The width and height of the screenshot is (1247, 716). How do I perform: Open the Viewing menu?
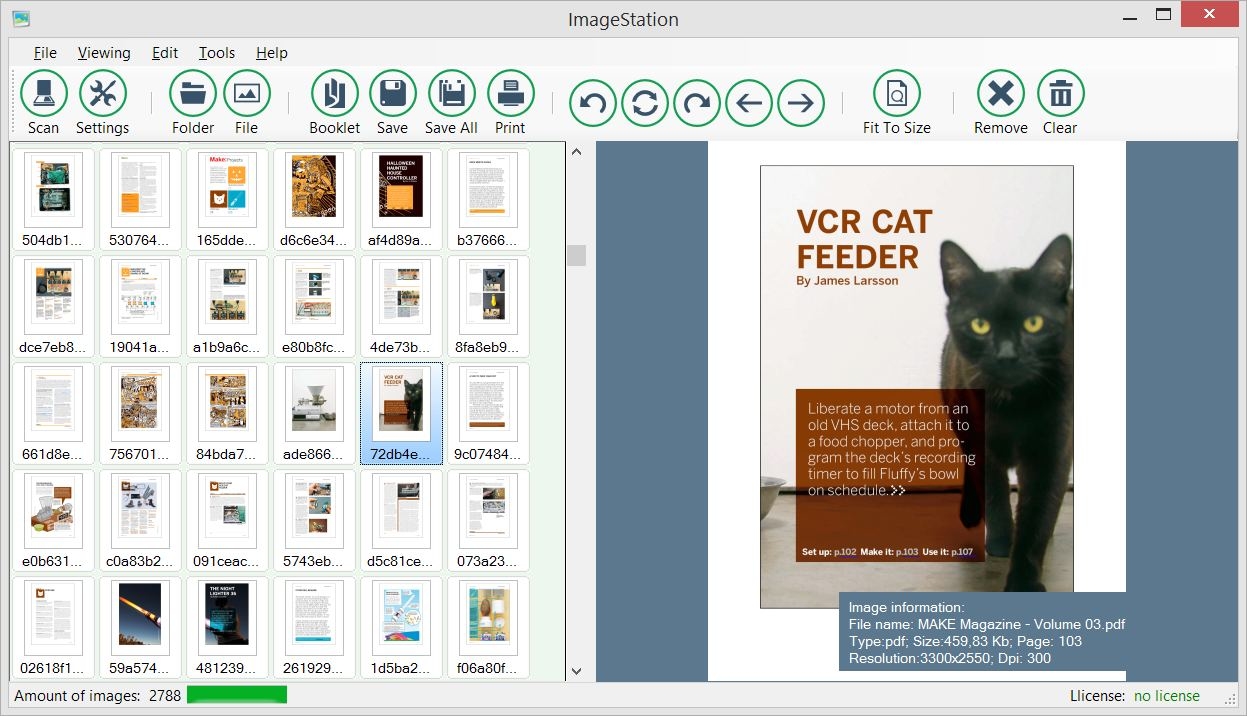(x=104, y=53)
